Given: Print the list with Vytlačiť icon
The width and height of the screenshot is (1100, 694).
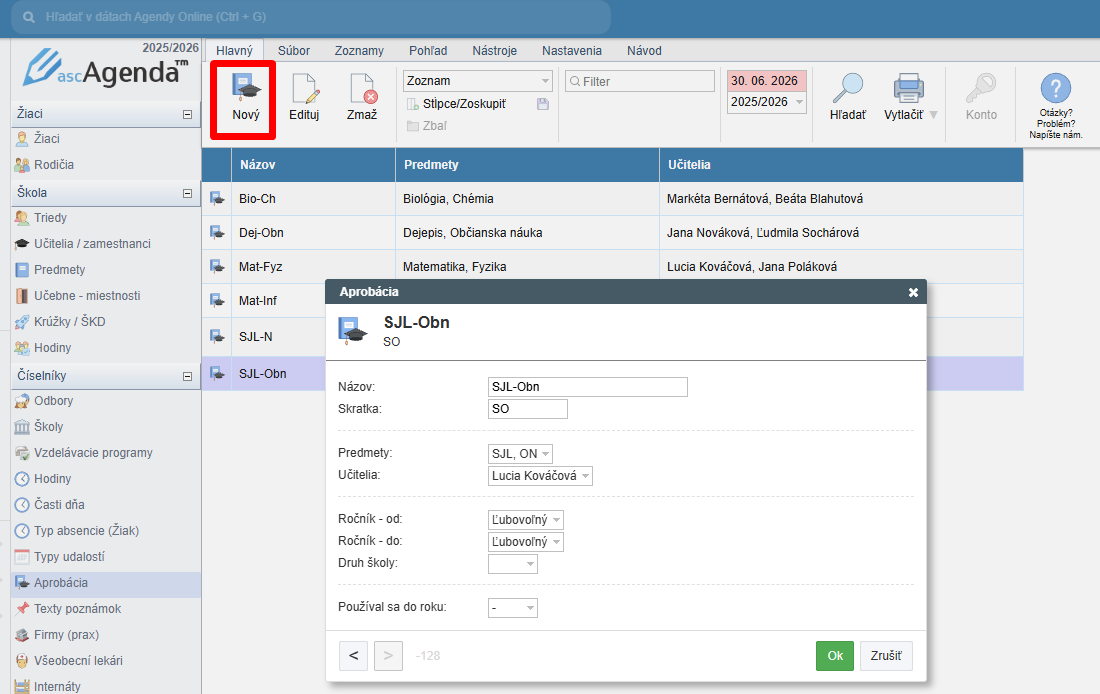Looking at the screenshot, I should [904, 98].
